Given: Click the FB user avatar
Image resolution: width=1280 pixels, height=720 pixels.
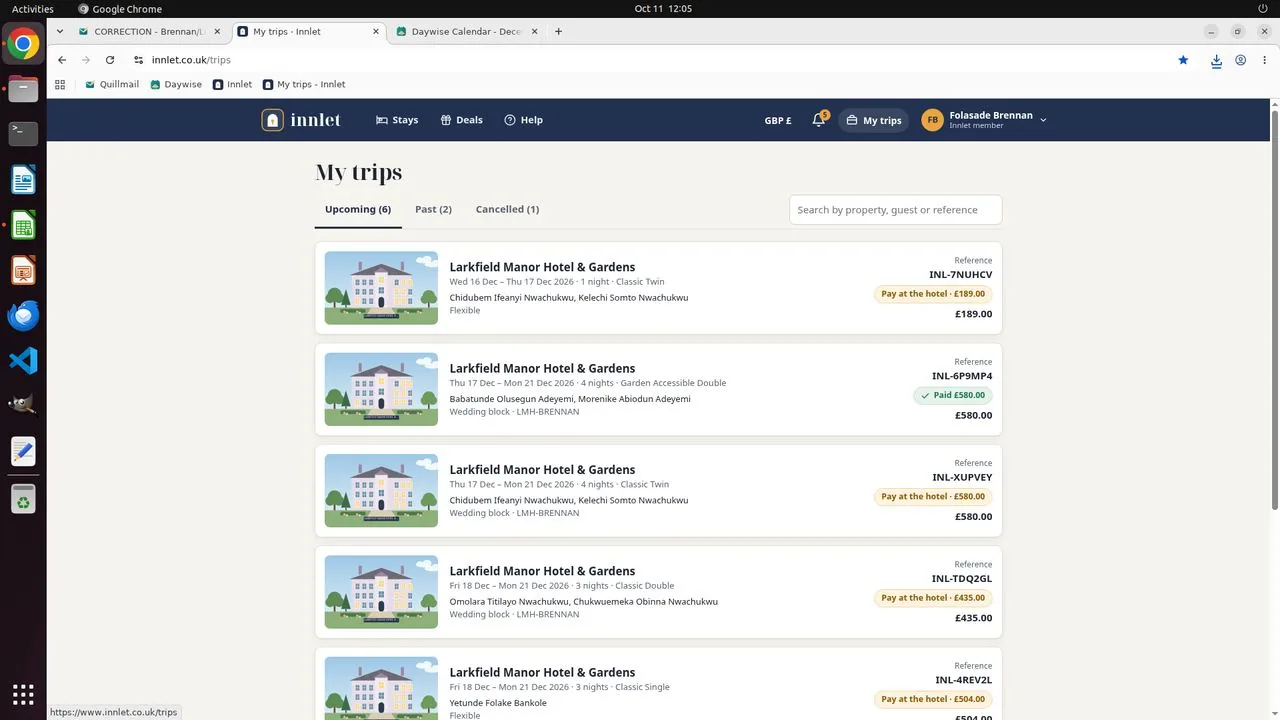Looking at the screenshot, I should [x=932, y=120].
